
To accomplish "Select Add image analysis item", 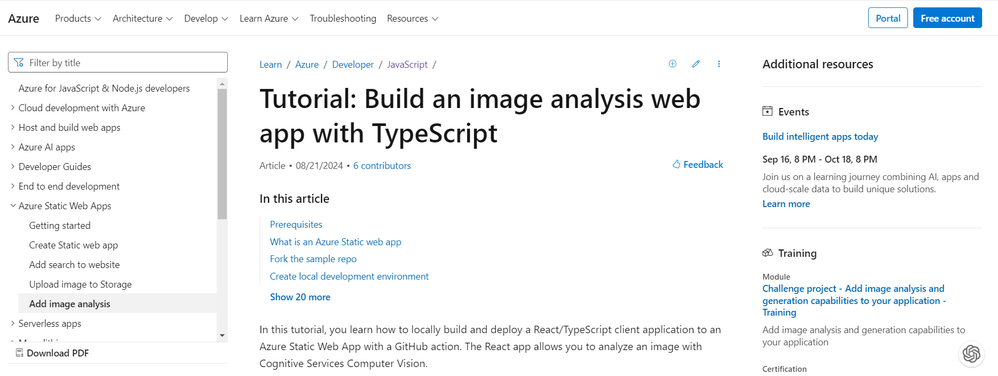I will (x=118, y=304).
